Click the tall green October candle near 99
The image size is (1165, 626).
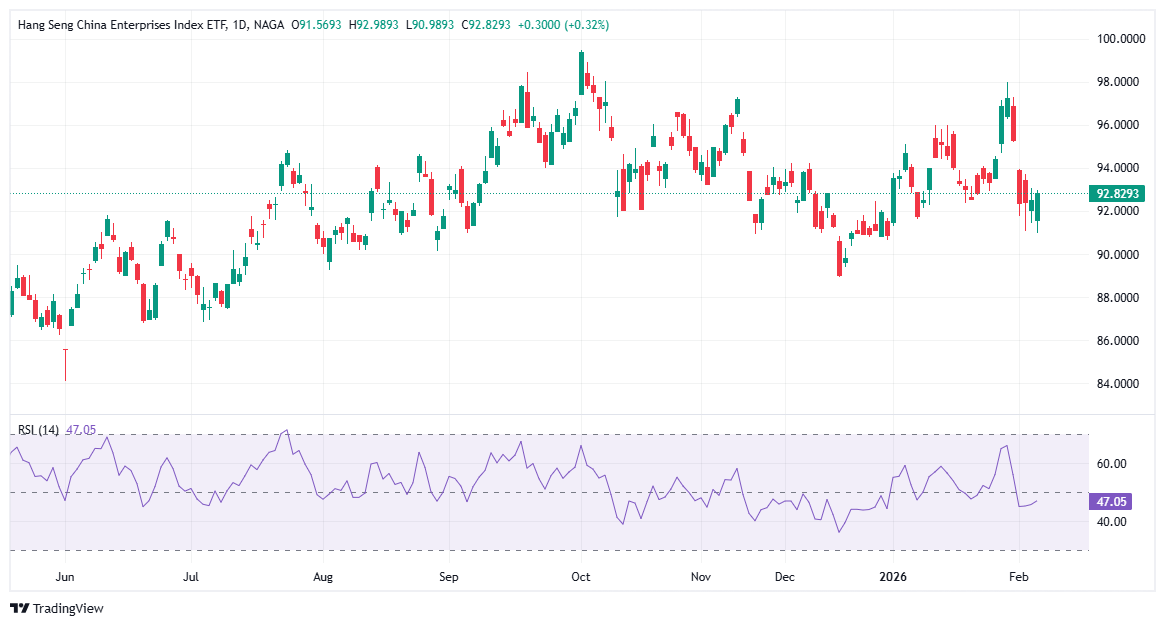[581, 74]
